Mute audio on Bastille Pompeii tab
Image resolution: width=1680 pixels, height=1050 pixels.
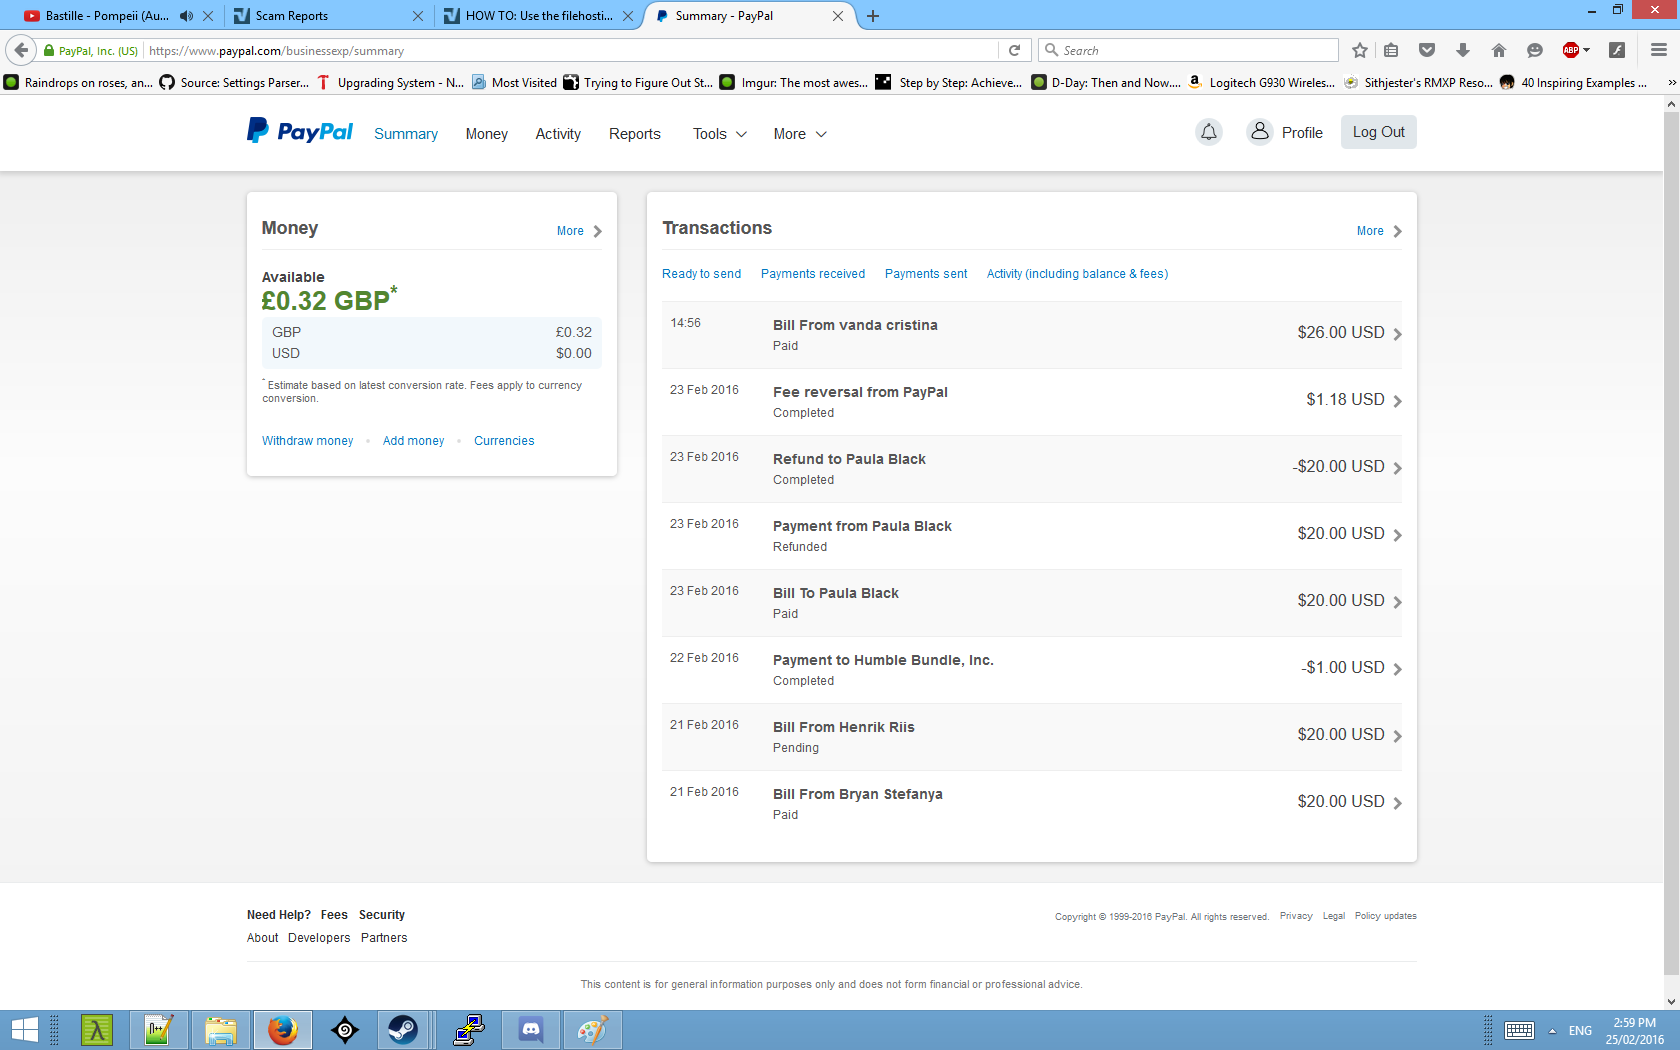click(186, 16)
